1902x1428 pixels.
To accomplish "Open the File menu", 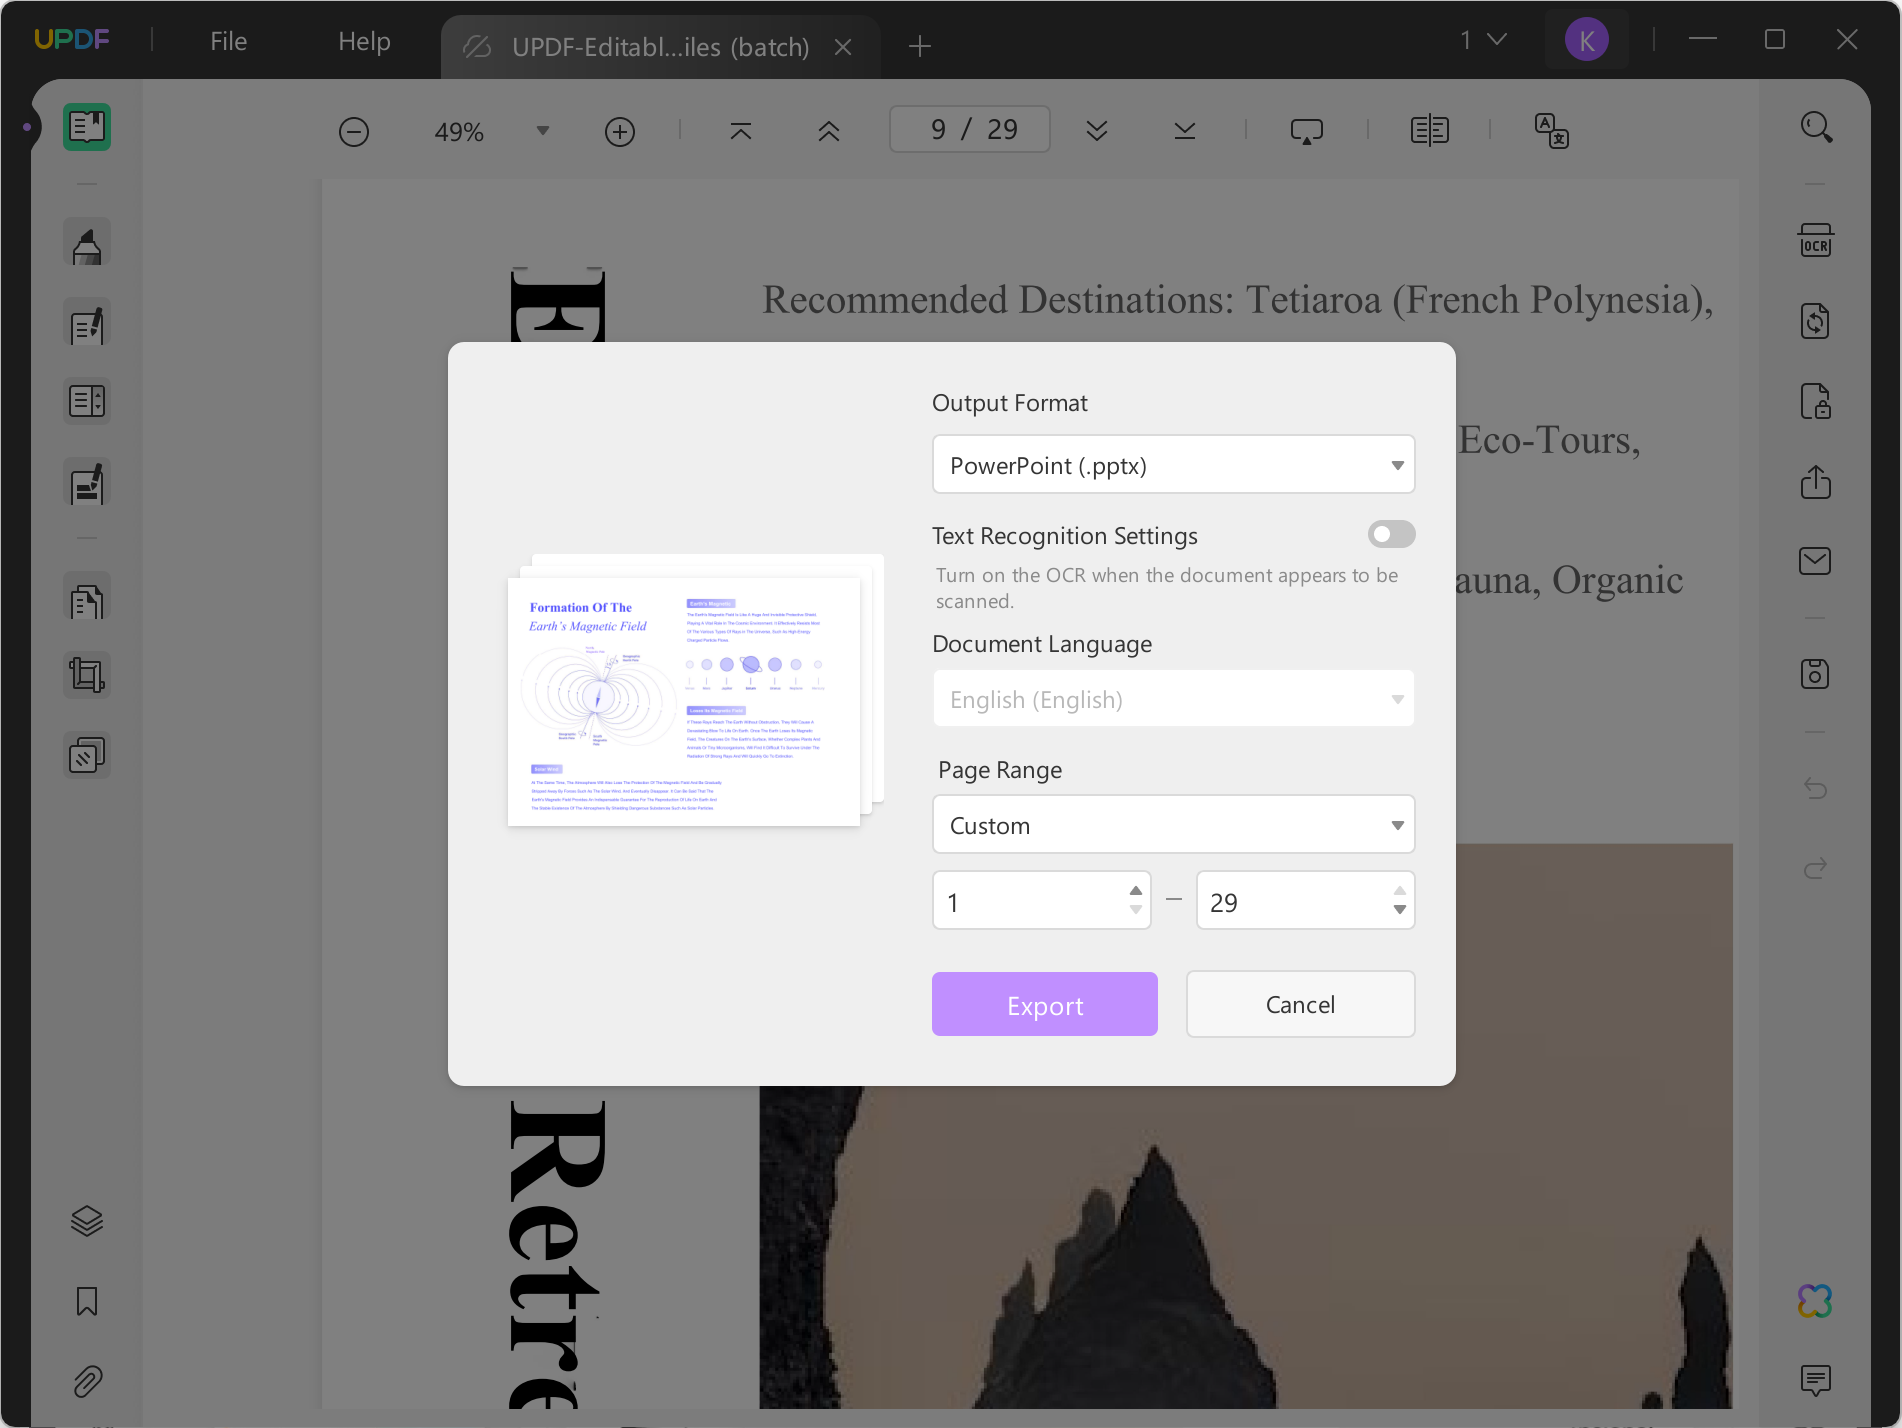I will tap(228, 41).
